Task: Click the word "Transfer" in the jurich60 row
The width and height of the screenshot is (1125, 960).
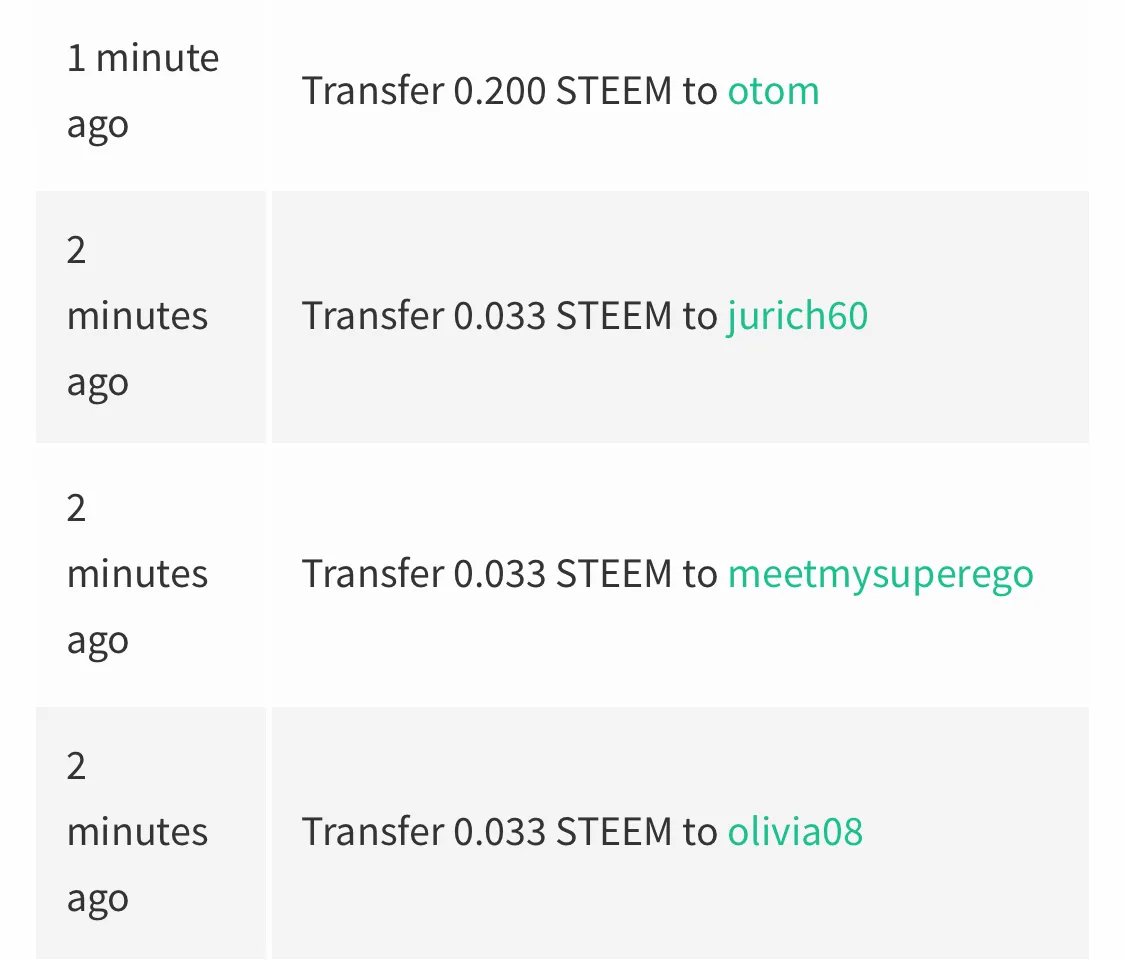Action: pyautogui.click(x=373, y=316)
